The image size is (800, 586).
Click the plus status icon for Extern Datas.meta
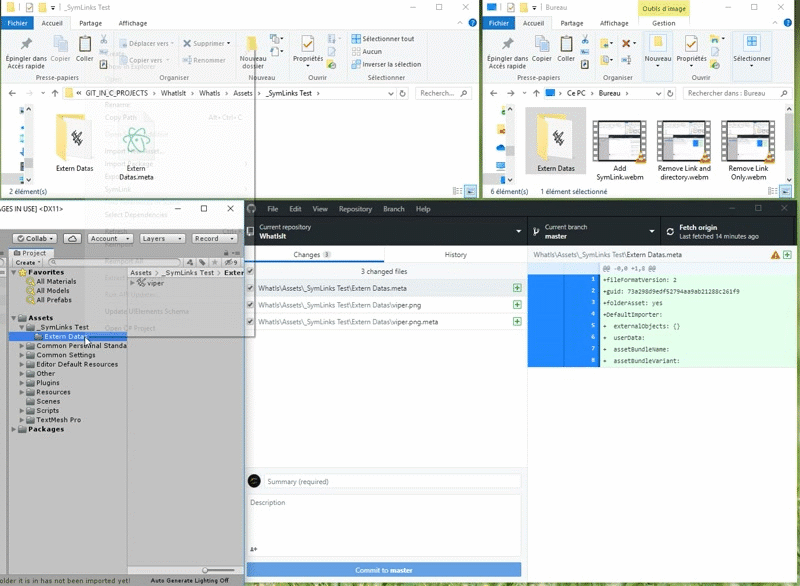coord(517,288)
